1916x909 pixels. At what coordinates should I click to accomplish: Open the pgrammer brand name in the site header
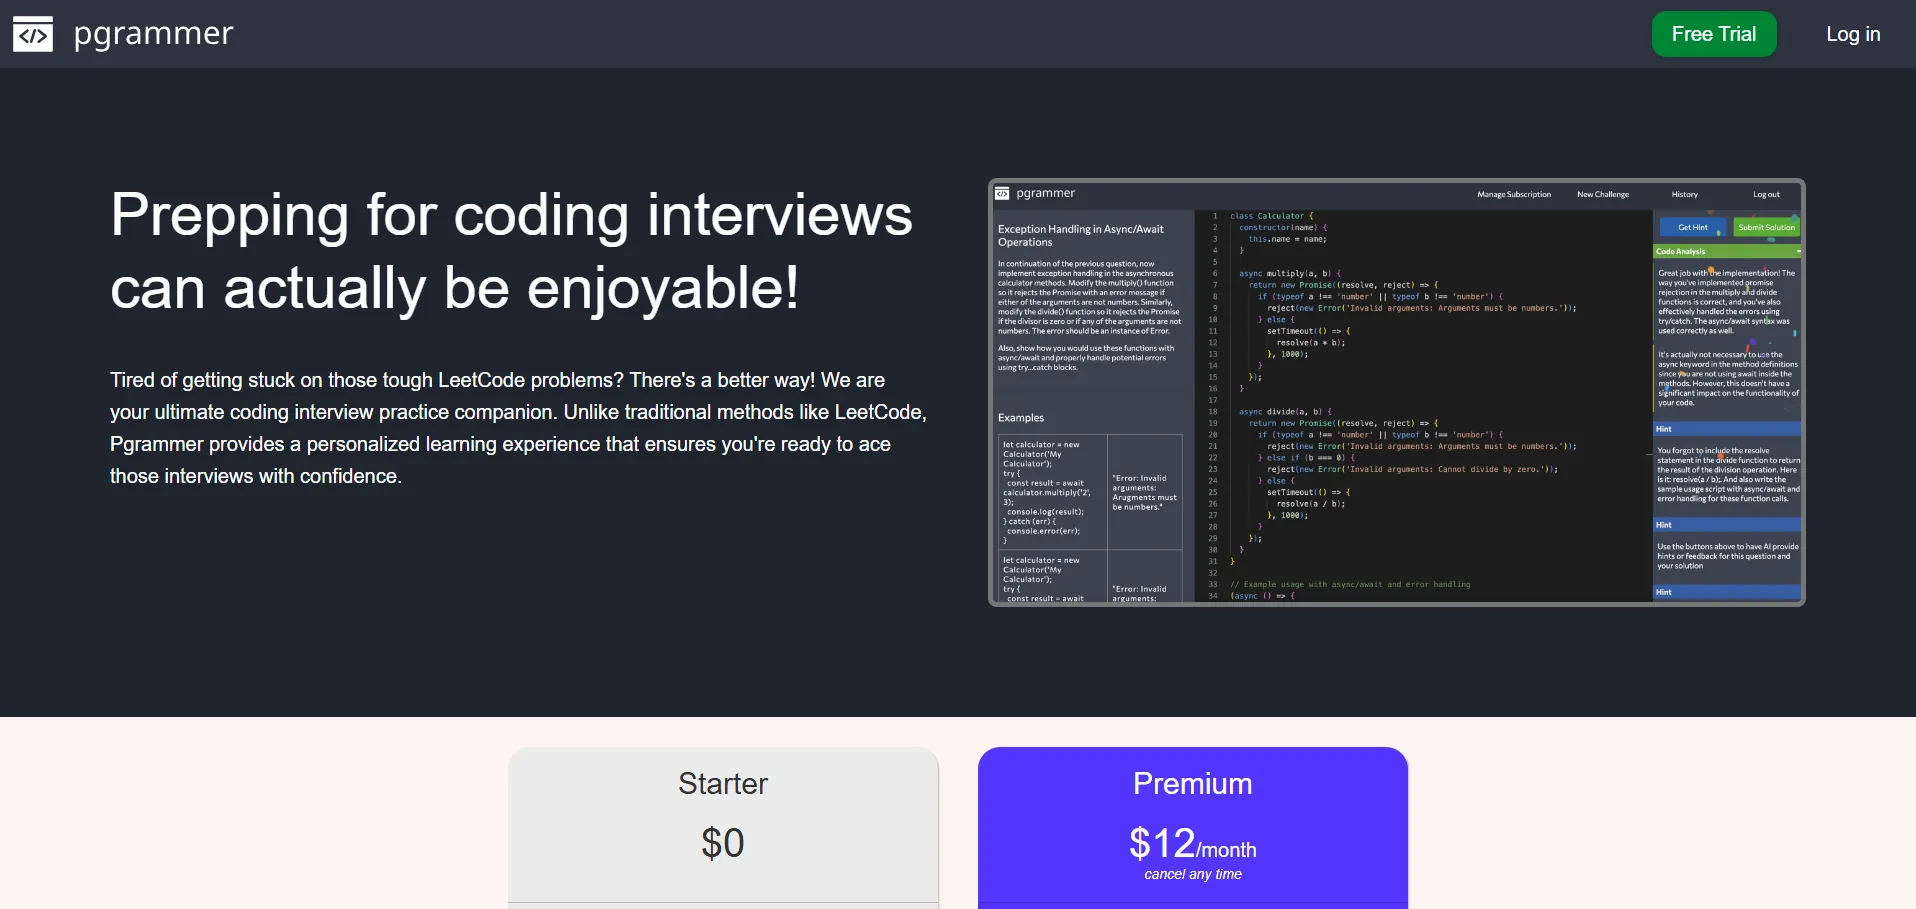click(x=153, y=34)
